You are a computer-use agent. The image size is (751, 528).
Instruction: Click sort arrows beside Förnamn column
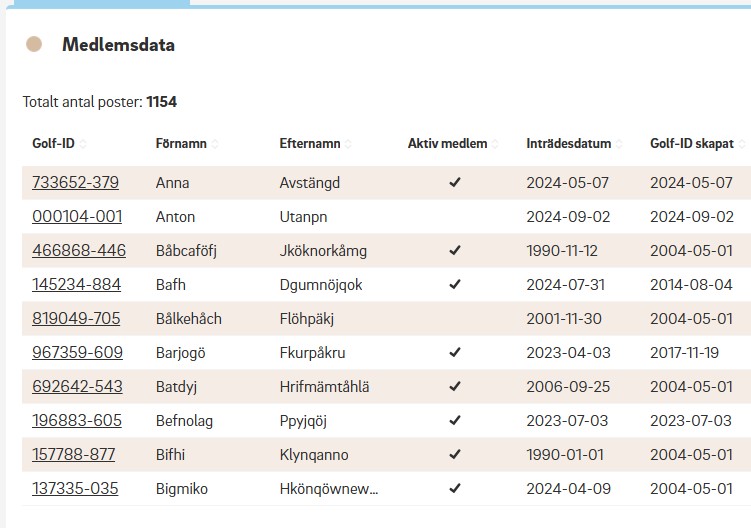[215, 144]
